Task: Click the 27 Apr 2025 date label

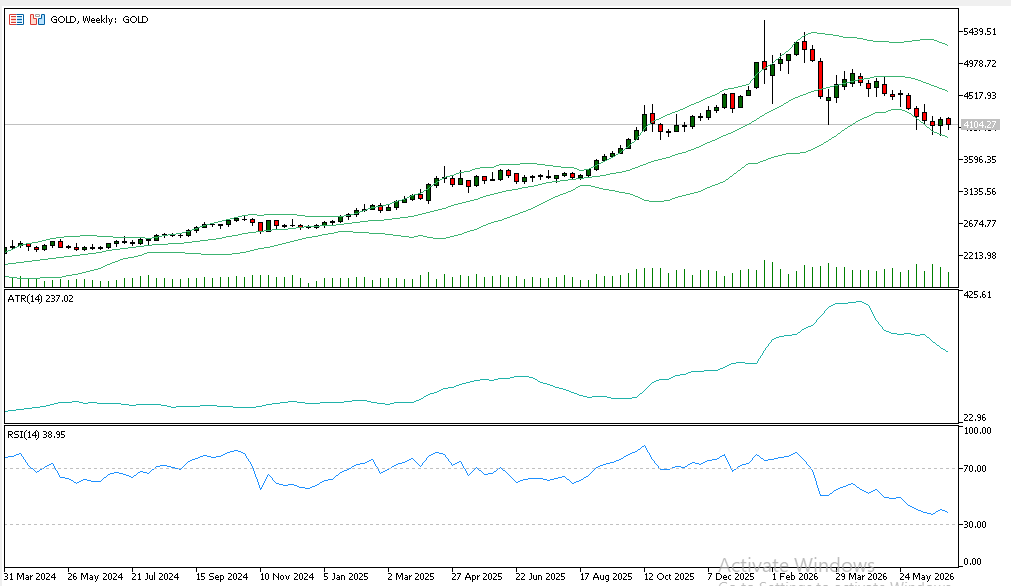Action: 476,576
